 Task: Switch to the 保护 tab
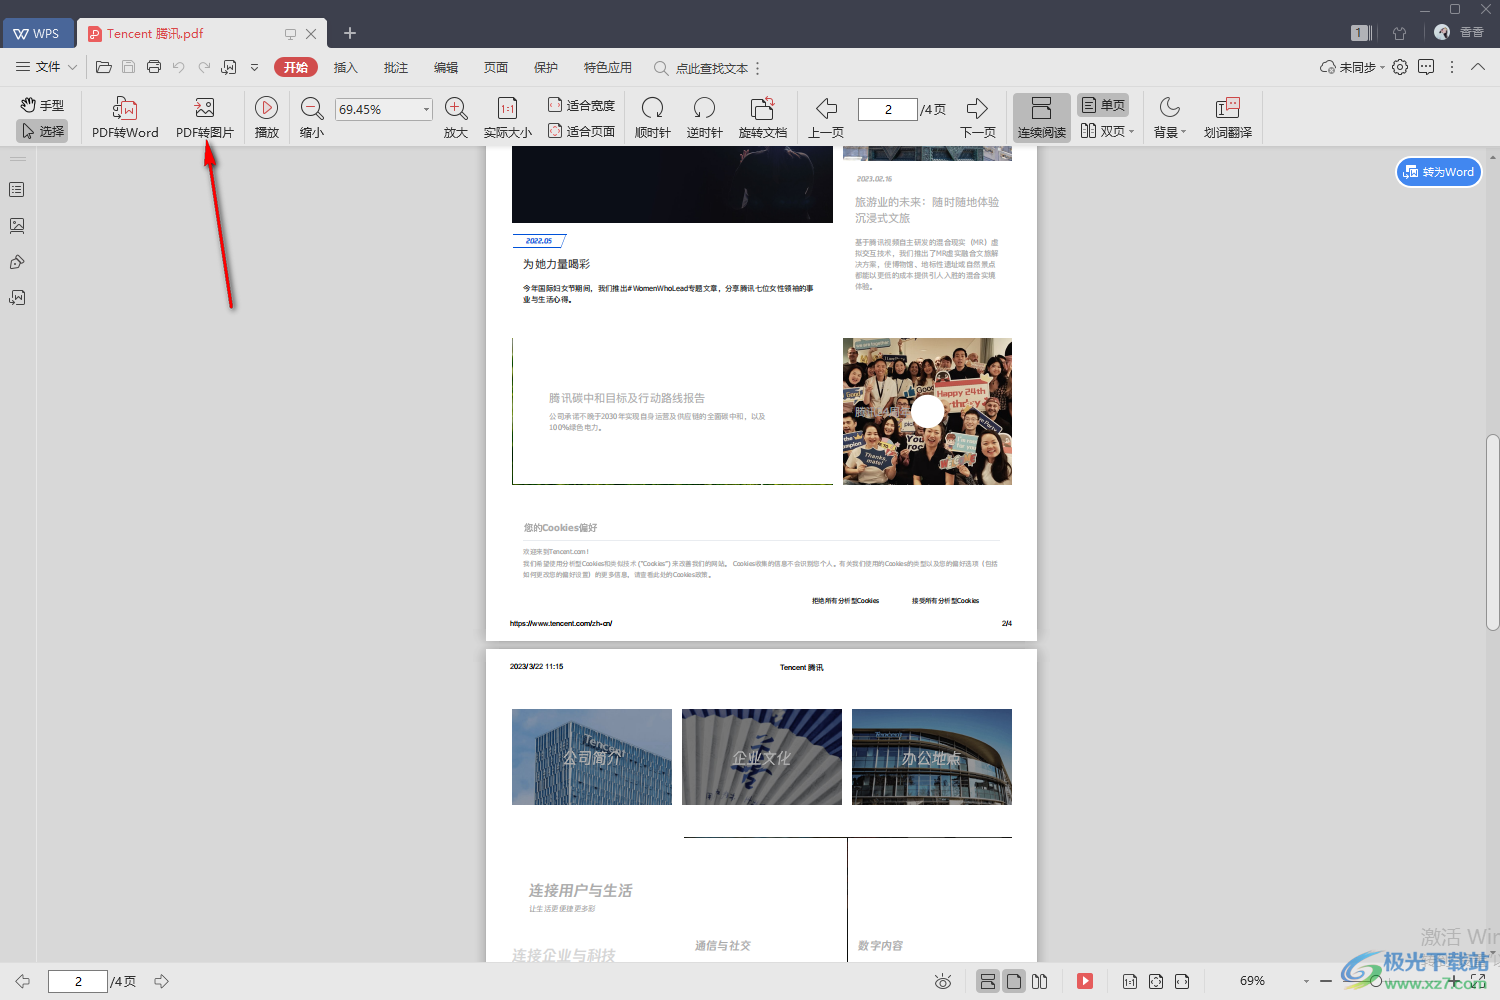coord(545,67)
